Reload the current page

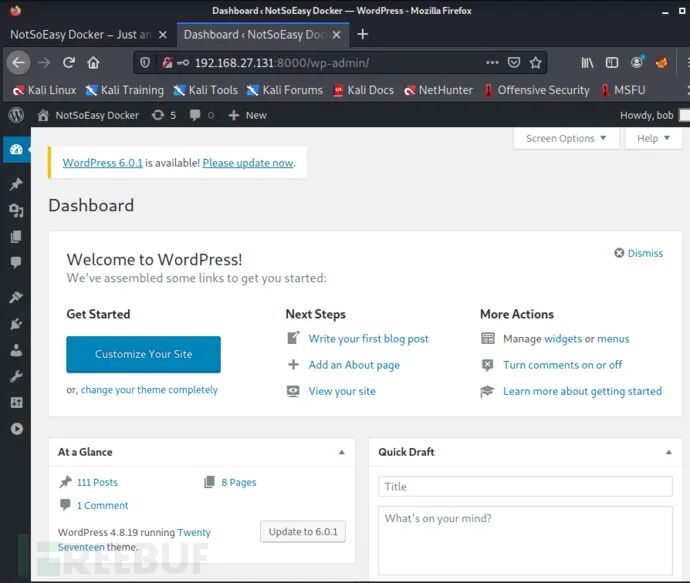[69, 63]
